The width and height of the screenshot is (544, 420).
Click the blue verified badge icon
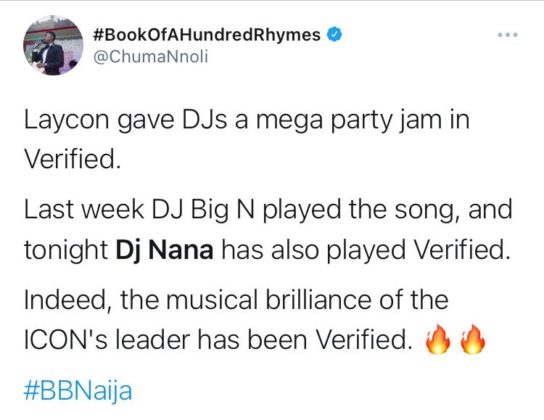(x=335, y=35)
